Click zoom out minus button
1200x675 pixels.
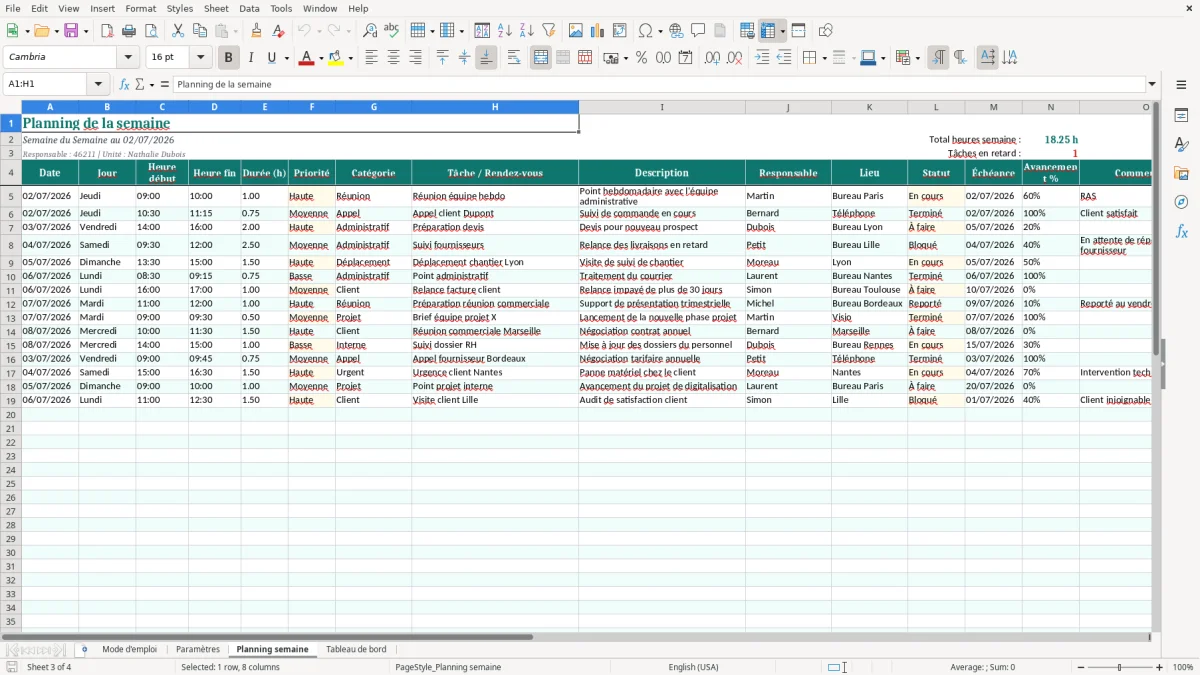tap(1079, 667)
